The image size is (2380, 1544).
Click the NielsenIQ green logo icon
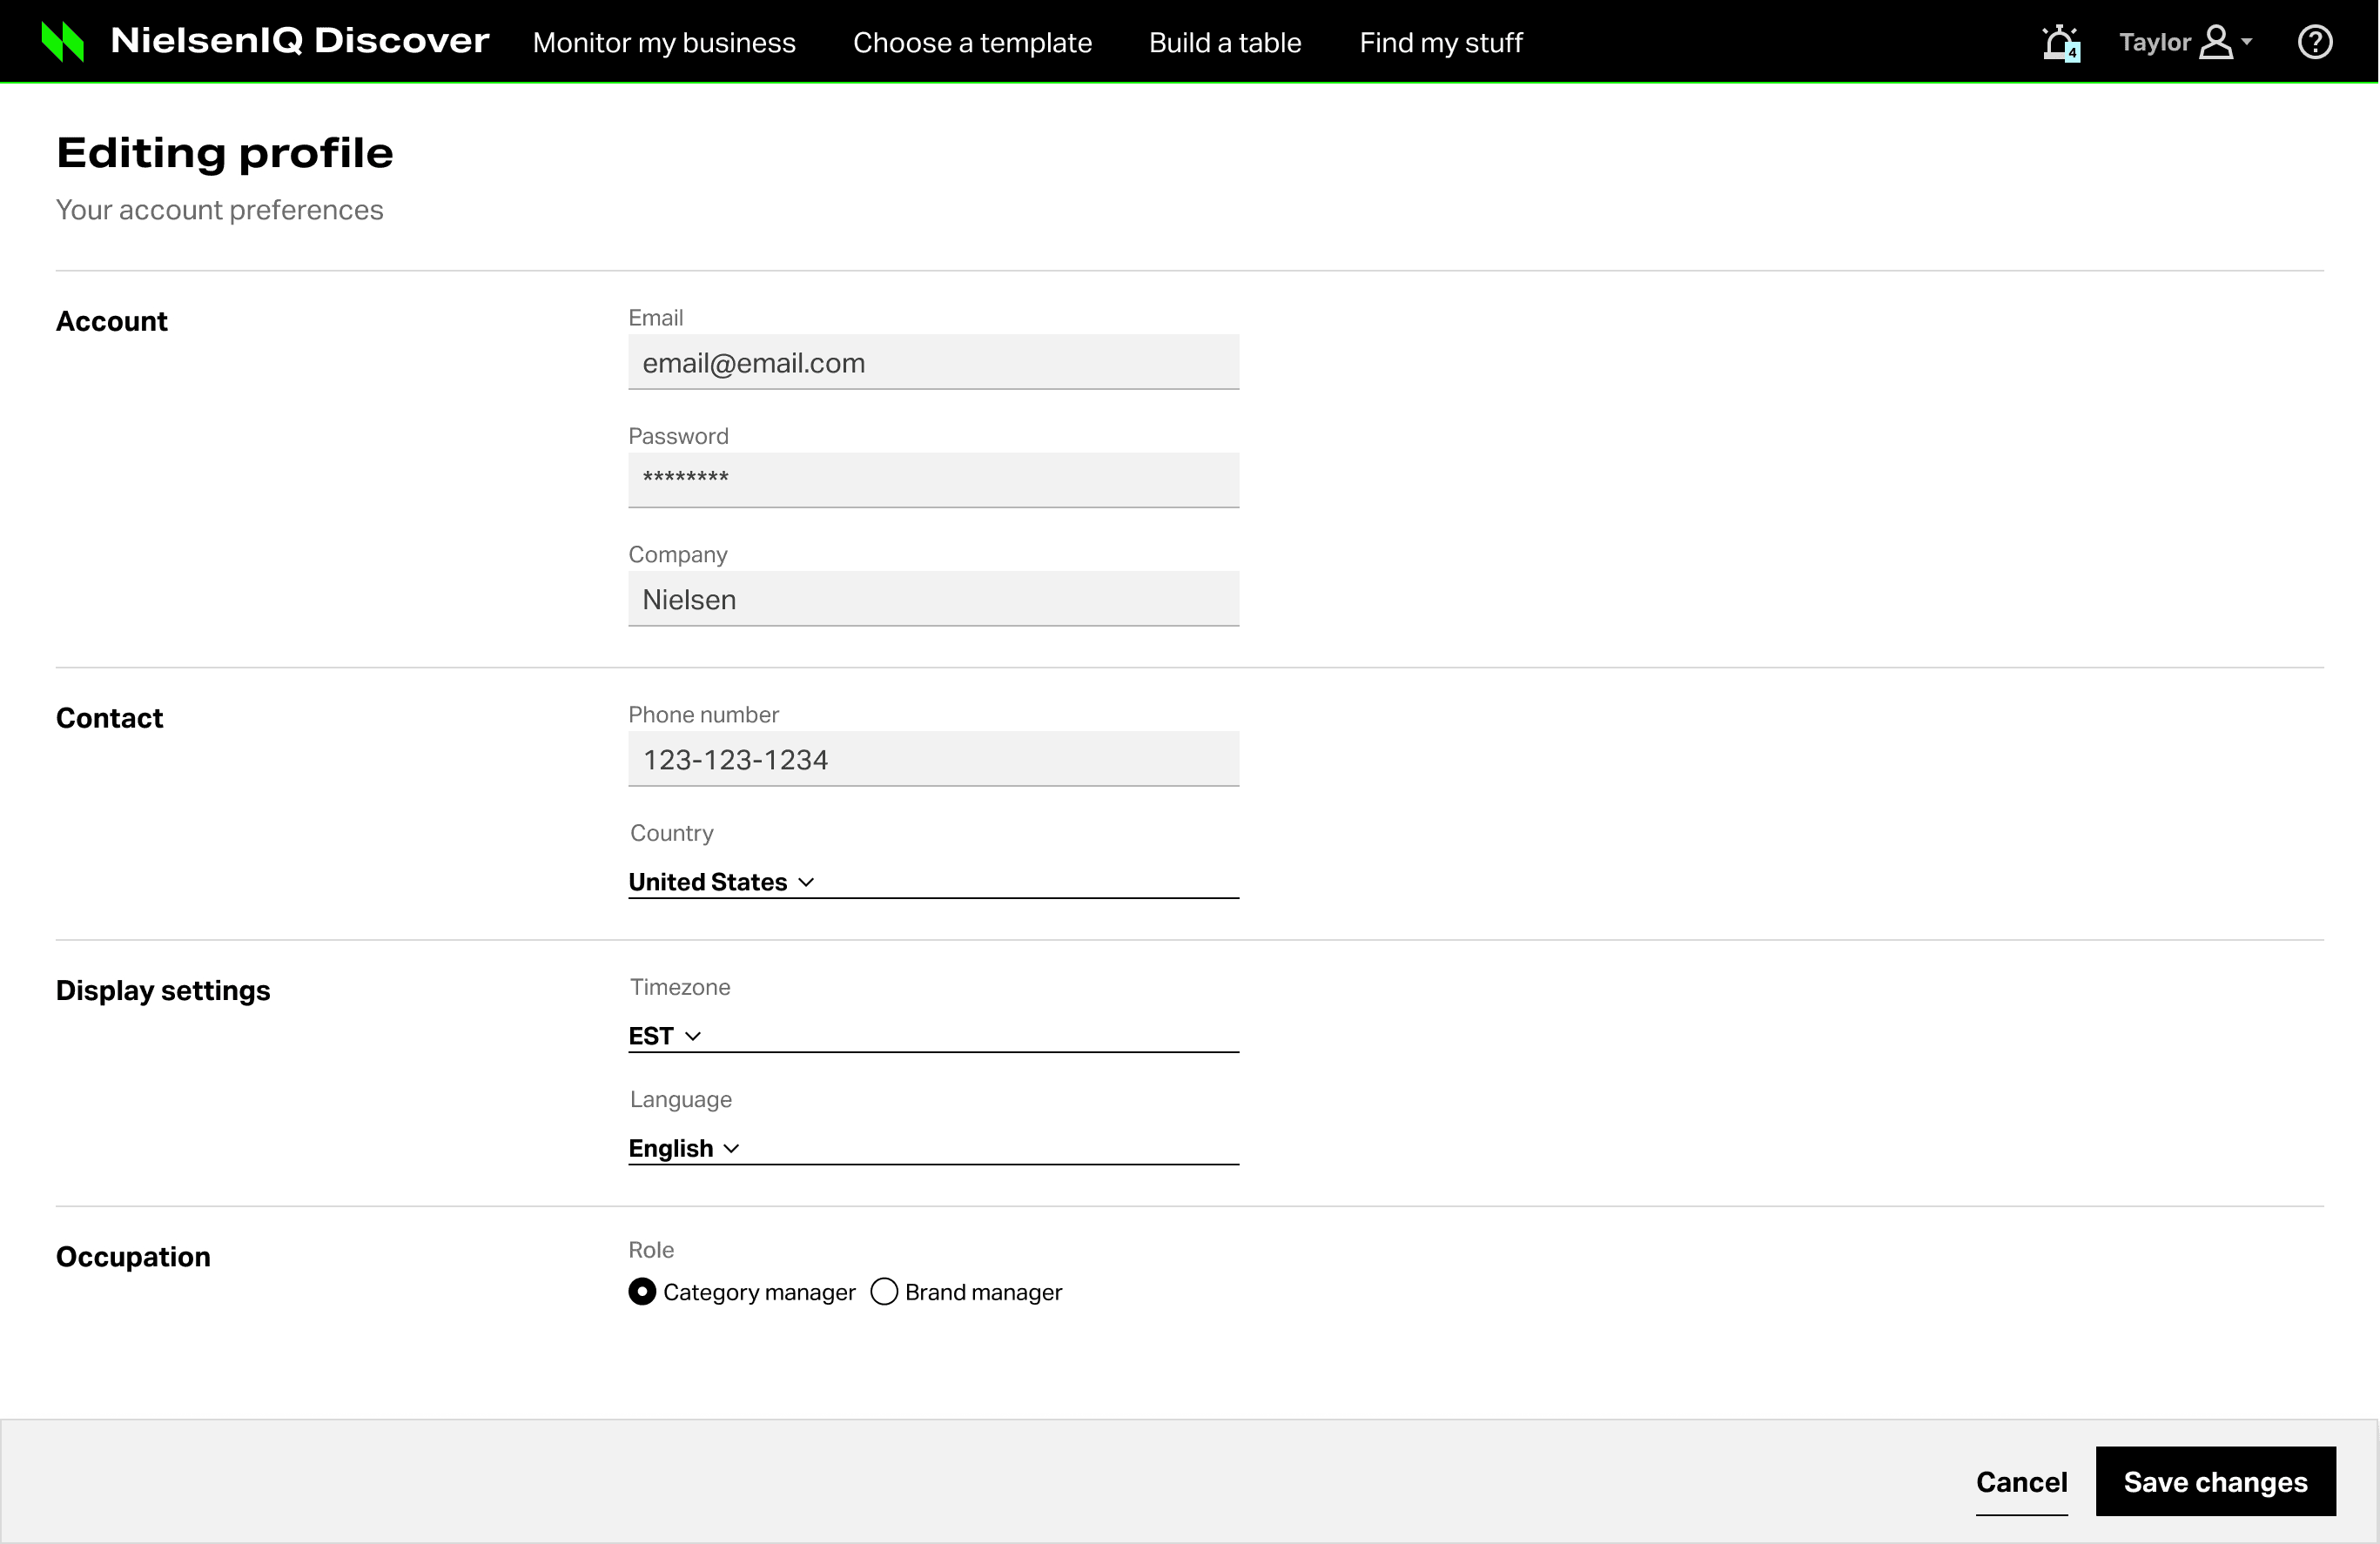tap(62, 42)
